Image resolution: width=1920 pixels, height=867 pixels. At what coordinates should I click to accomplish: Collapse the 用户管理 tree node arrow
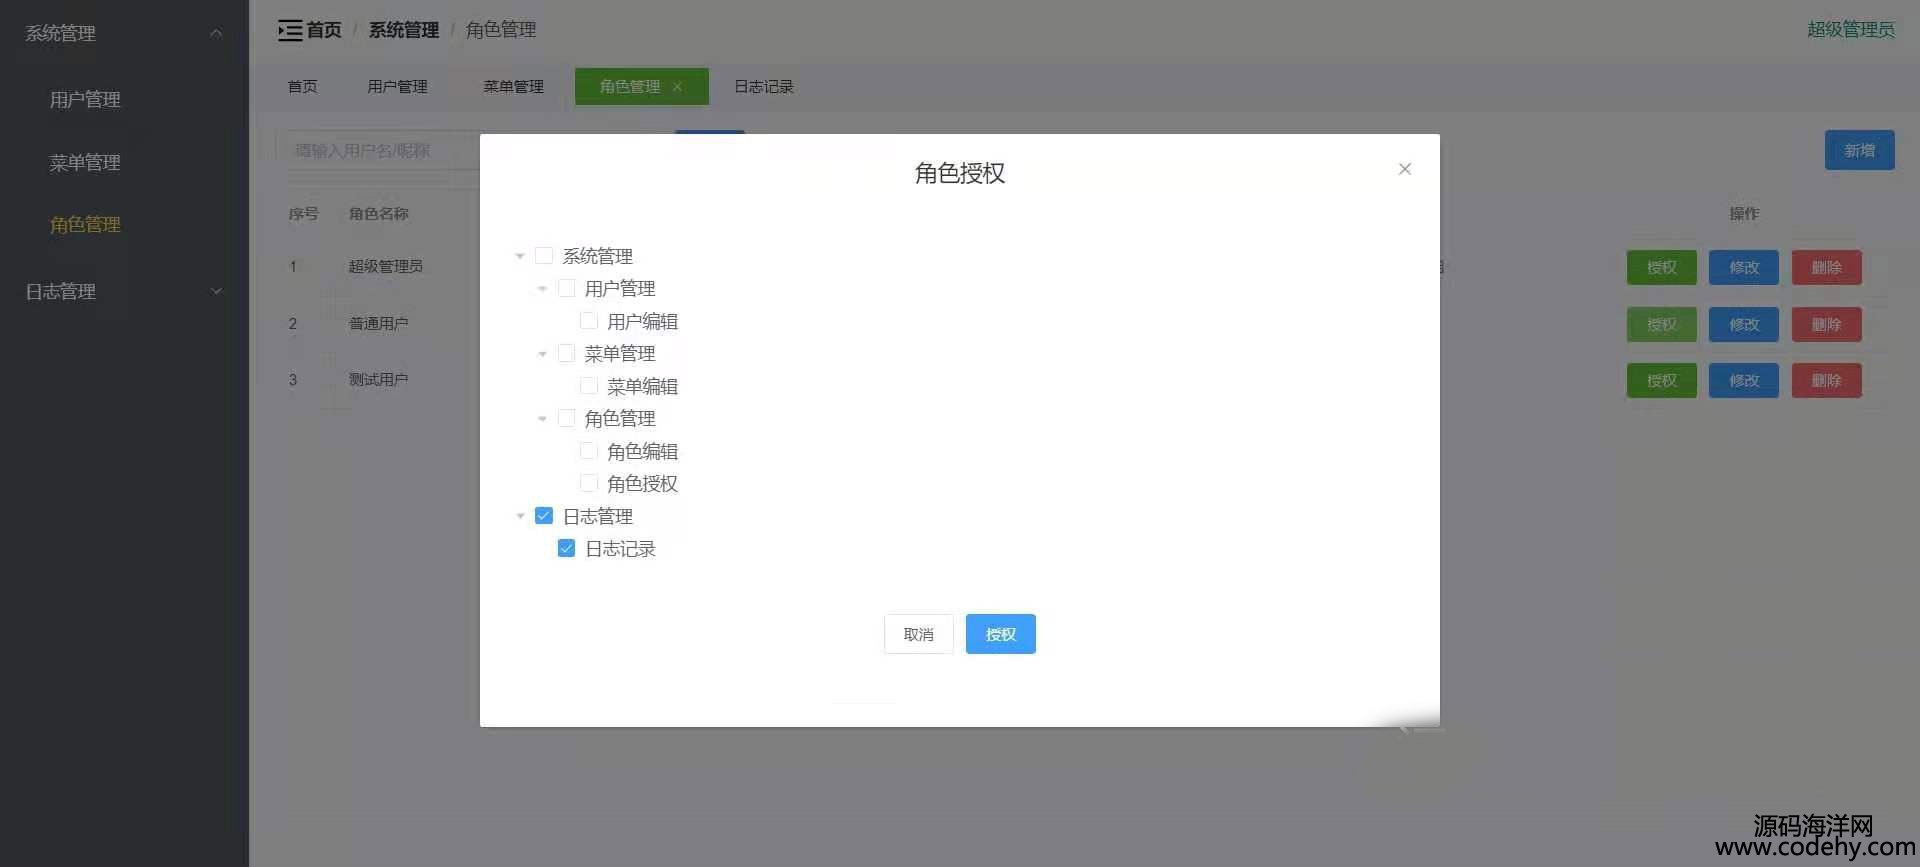click(x=542, y=289)
